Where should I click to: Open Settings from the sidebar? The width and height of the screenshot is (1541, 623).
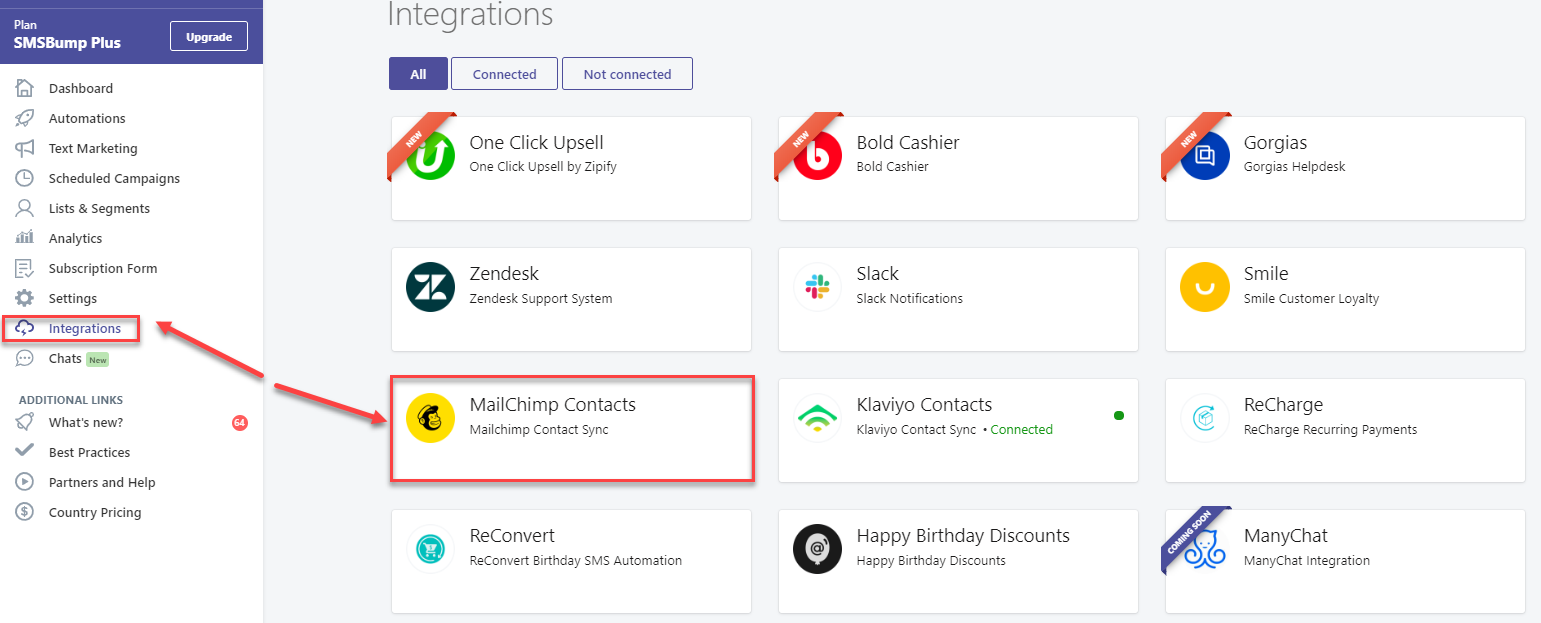(x=73, y=298)
